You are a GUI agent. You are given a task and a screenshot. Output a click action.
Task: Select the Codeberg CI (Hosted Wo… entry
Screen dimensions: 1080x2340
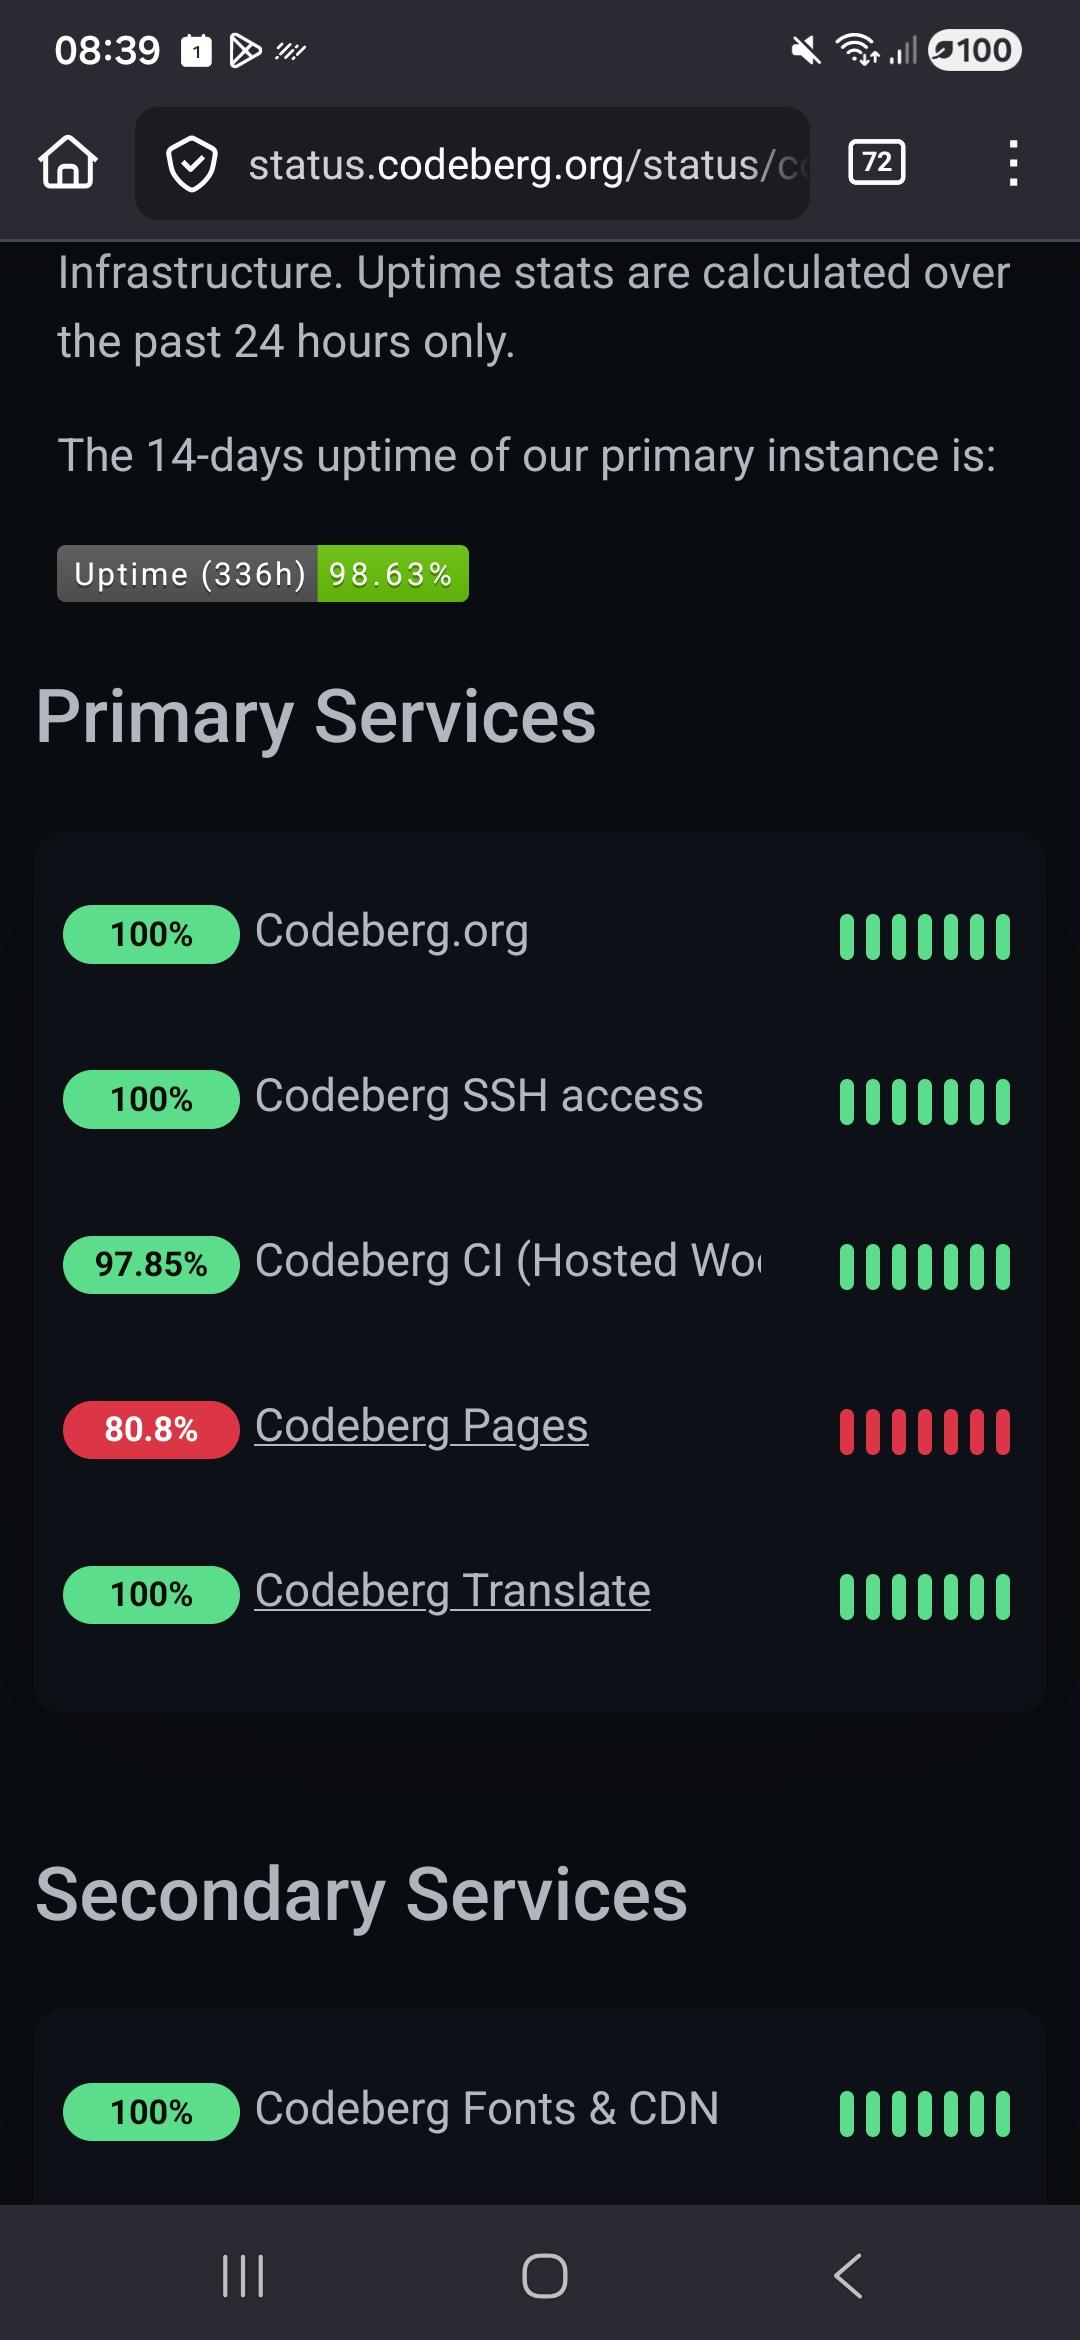point(507,1261)
